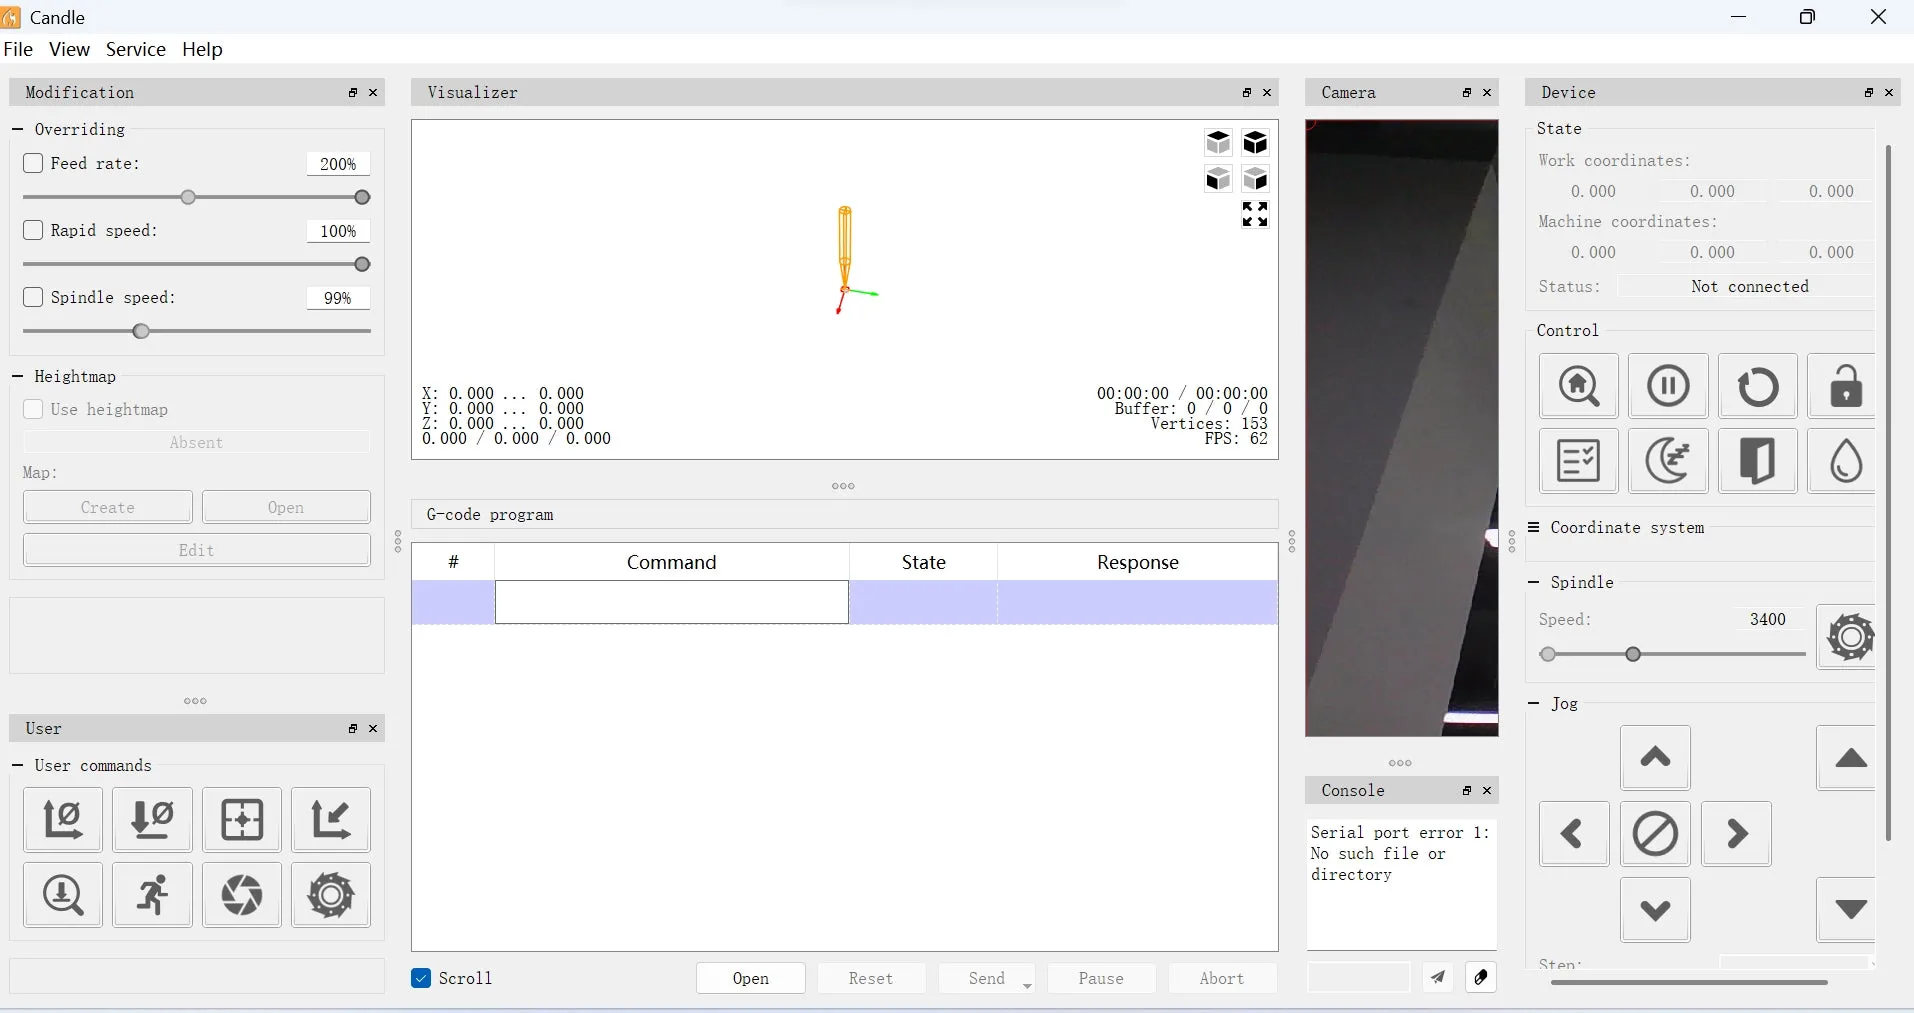
Task: Open the File menu
Action: pyautogui.click(x=18, y=49)
